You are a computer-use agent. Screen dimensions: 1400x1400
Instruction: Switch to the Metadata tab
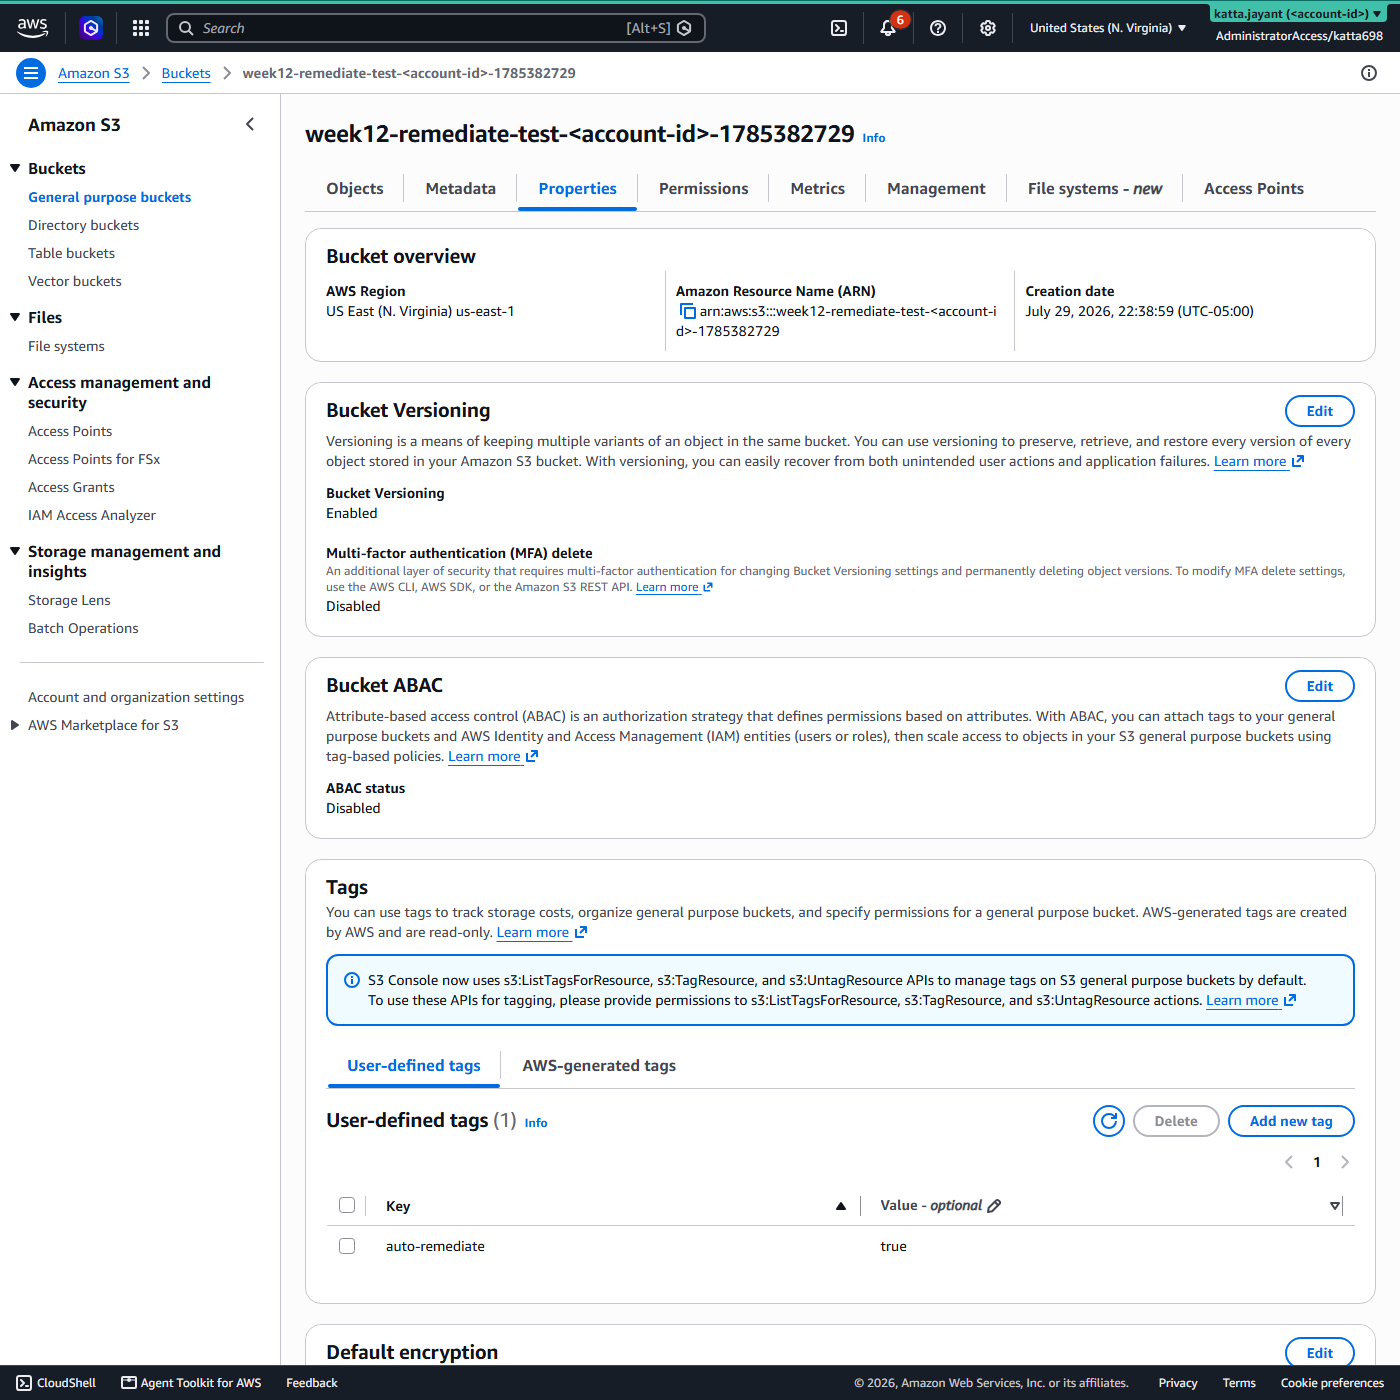point(461,188)
